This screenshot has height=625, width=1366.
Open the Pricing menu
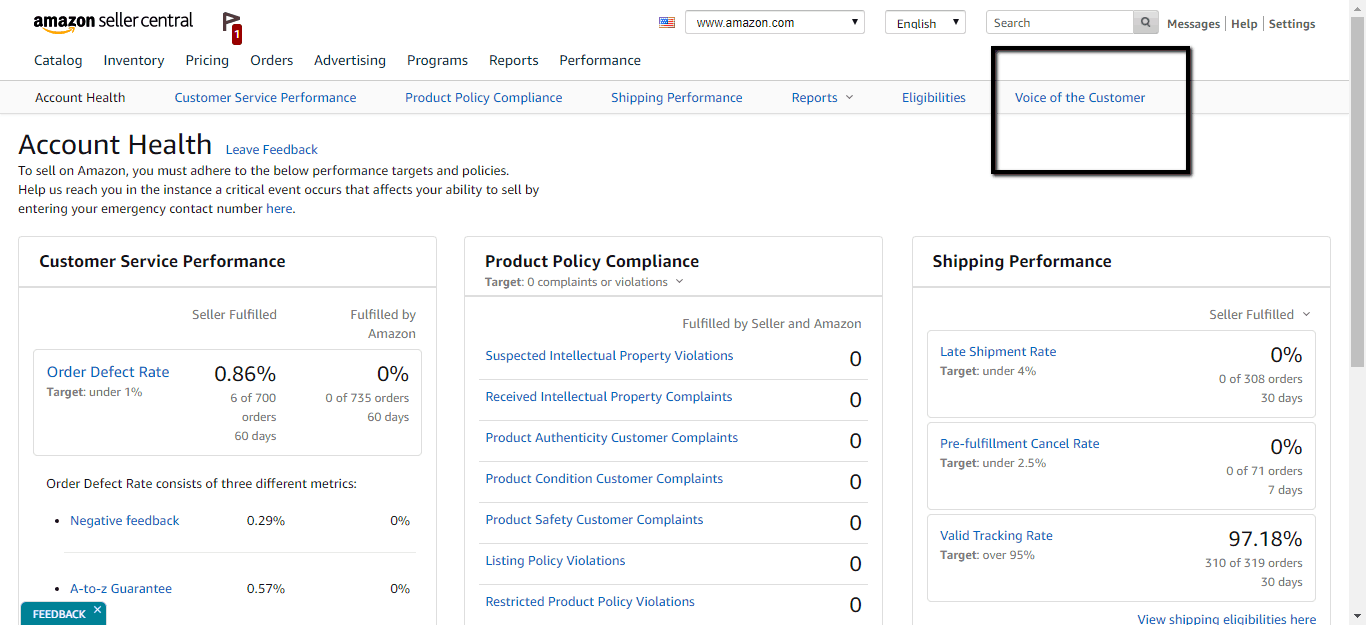[x=207, y=60]
